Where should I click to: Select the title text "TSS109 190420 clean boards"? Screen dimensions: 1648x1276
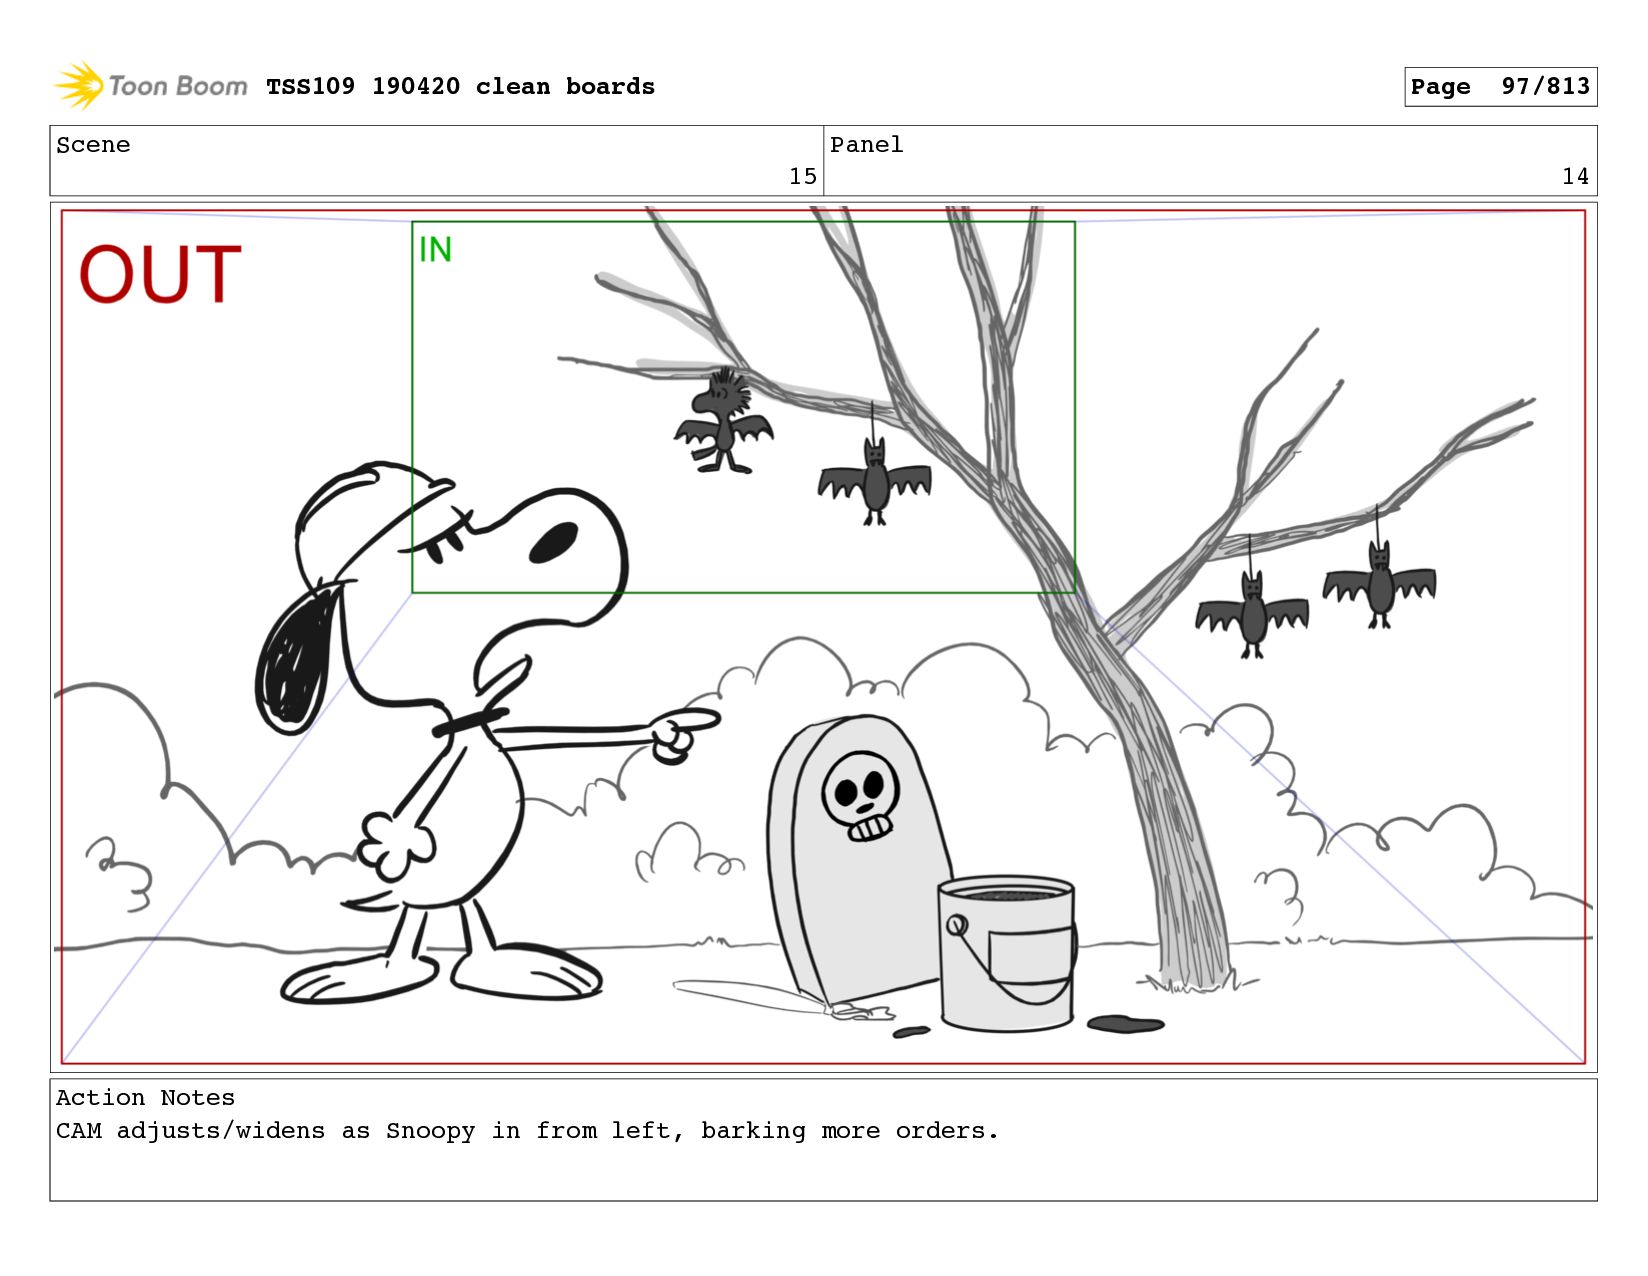pos(460,87)
